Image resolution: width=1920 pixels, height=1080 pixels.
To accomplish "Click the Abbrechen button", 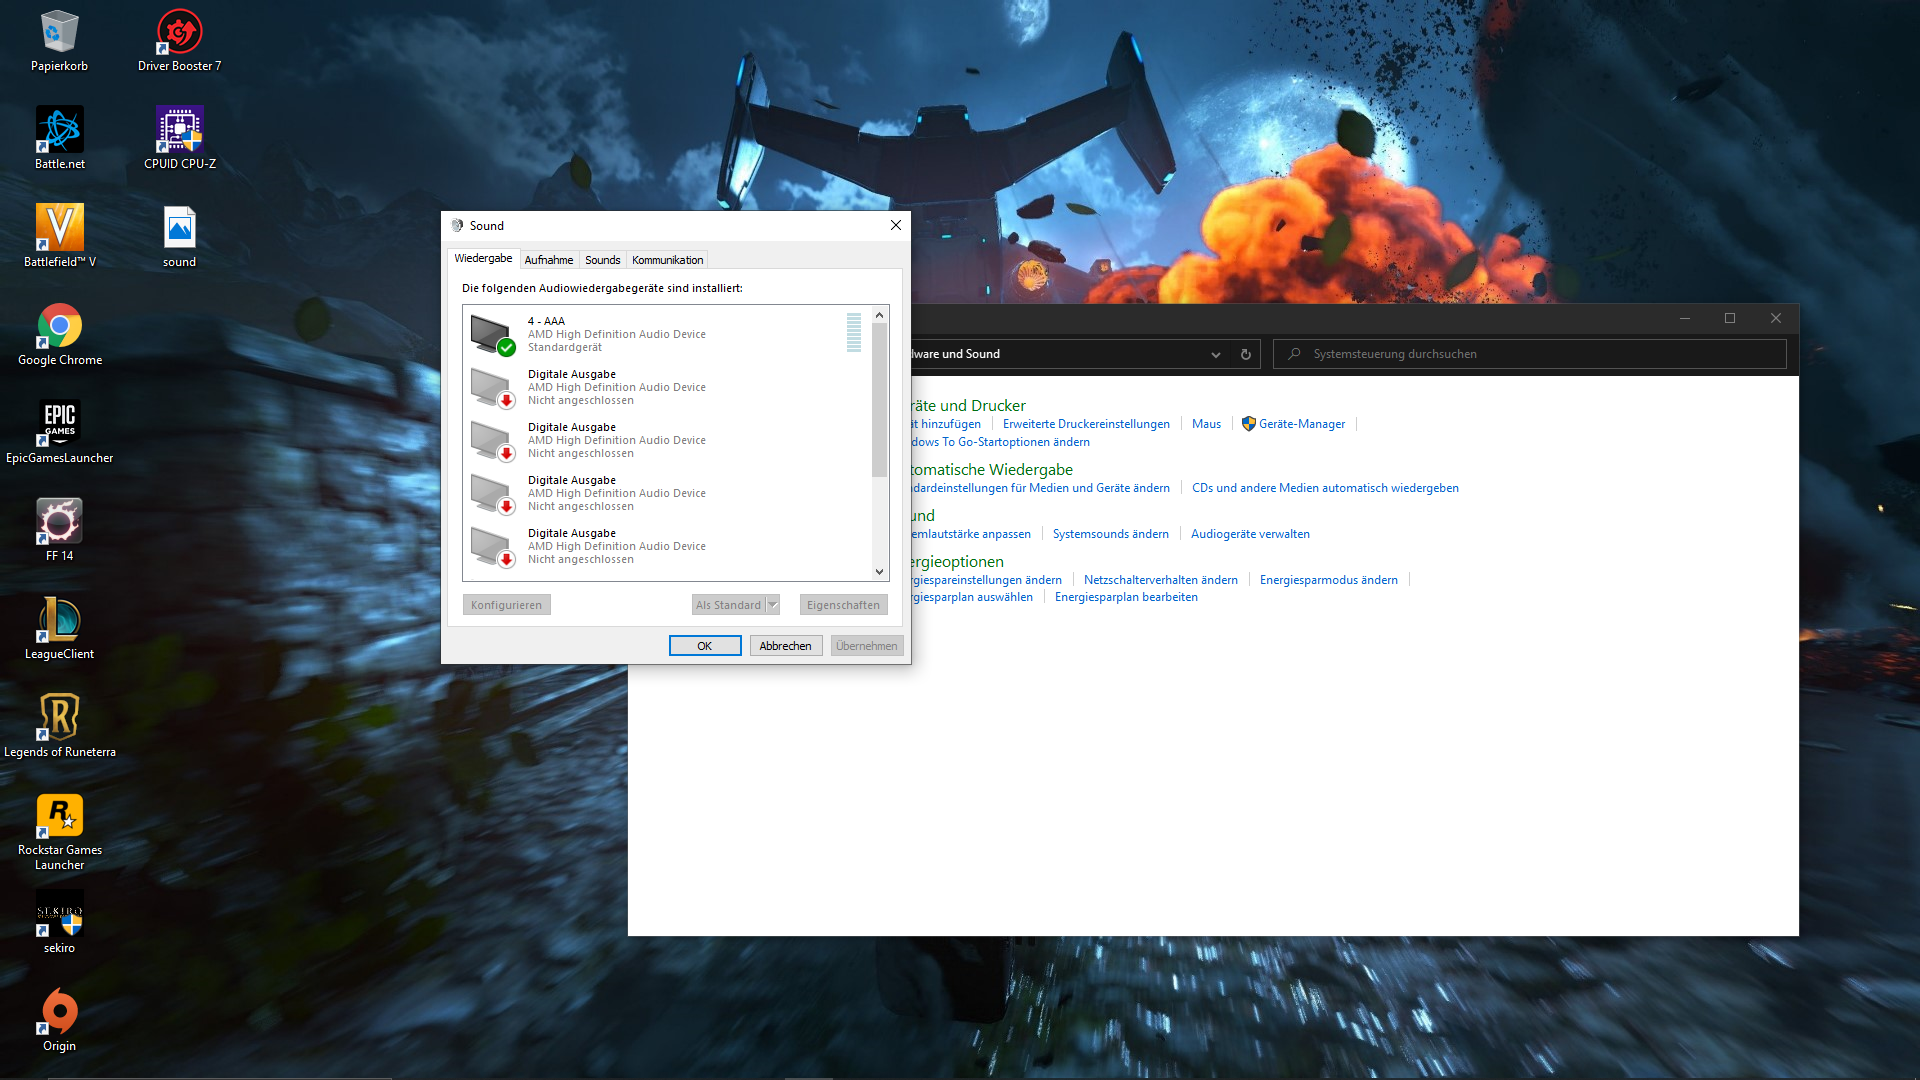I will pos(785,646).
